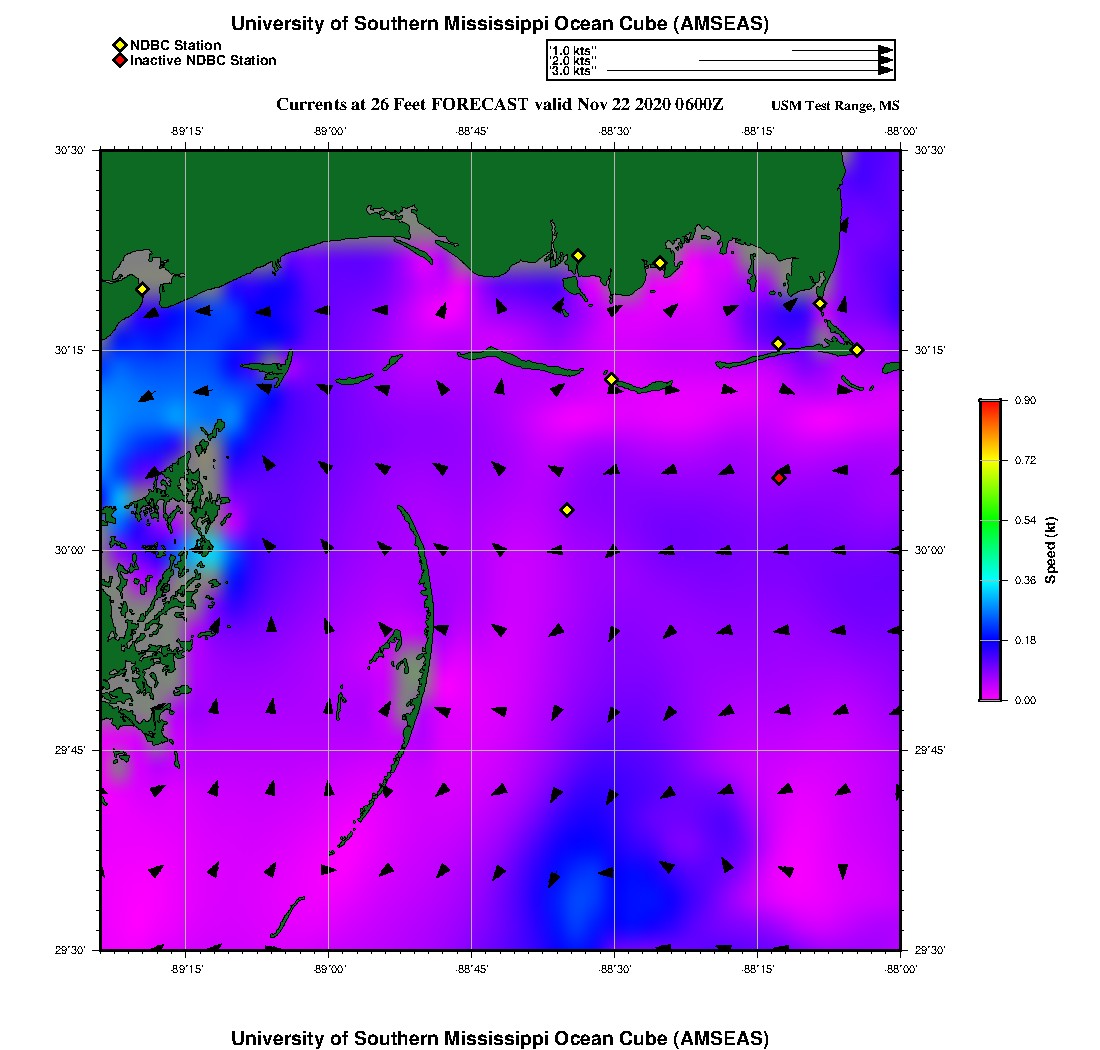Click the magenta bottom of the speed color bar

tap(989, 694)
